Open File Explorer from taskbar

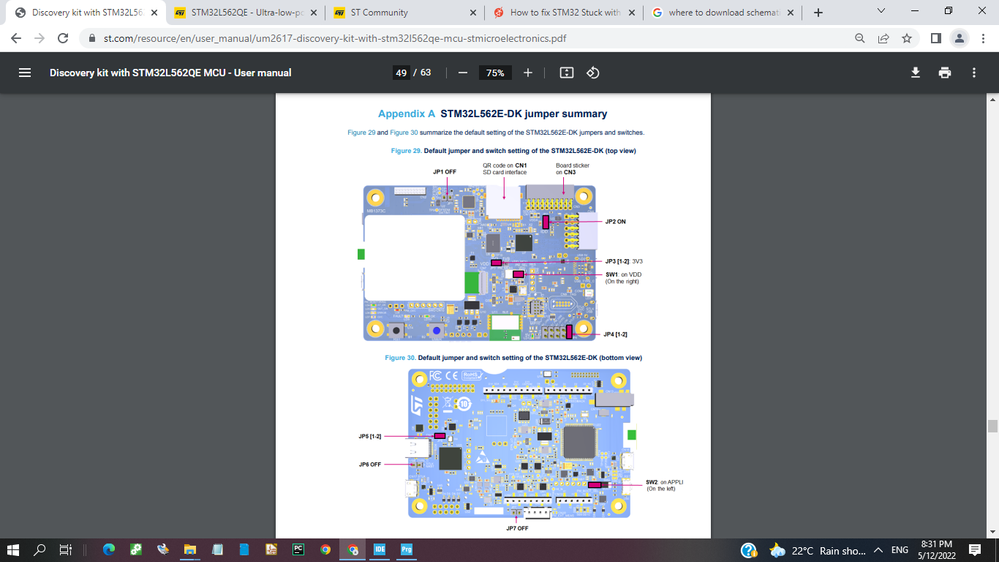pyautogui.click(x=190, y=550)
